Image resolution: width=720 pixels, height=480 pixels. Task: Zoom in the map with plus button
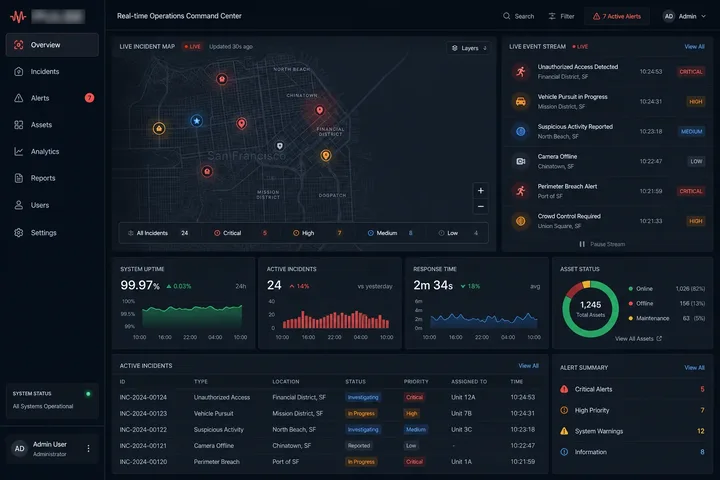480,191
